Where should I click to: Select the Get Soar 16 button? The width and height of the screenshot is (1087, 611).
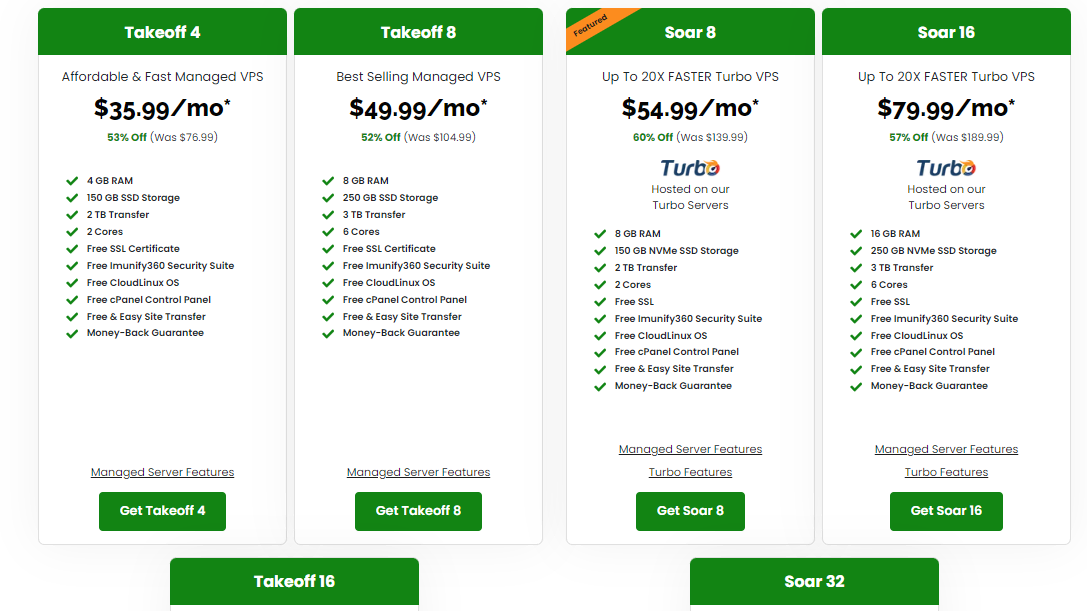(946, 511)
